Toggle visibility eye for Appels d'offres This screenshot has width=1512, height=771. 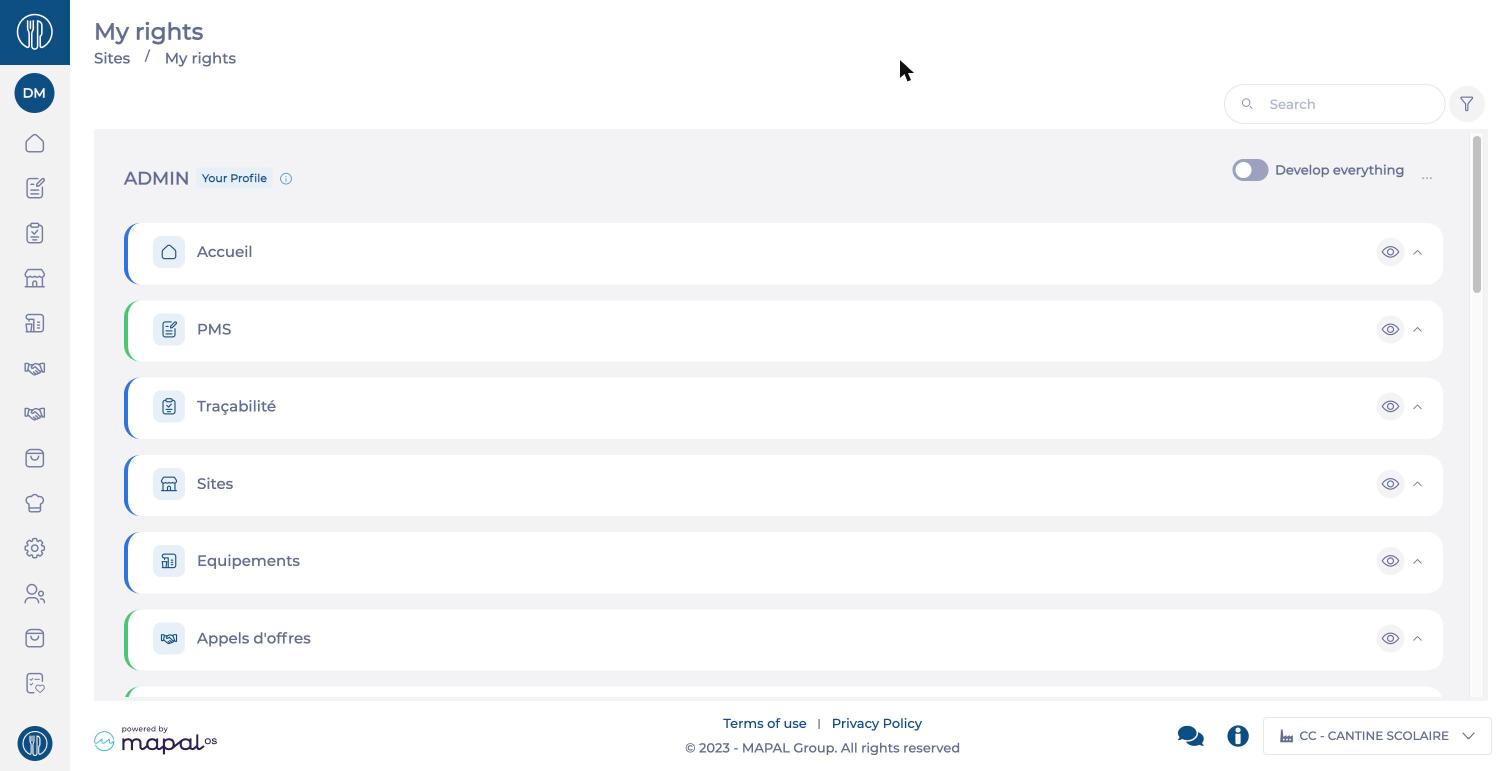(1390, 638)
